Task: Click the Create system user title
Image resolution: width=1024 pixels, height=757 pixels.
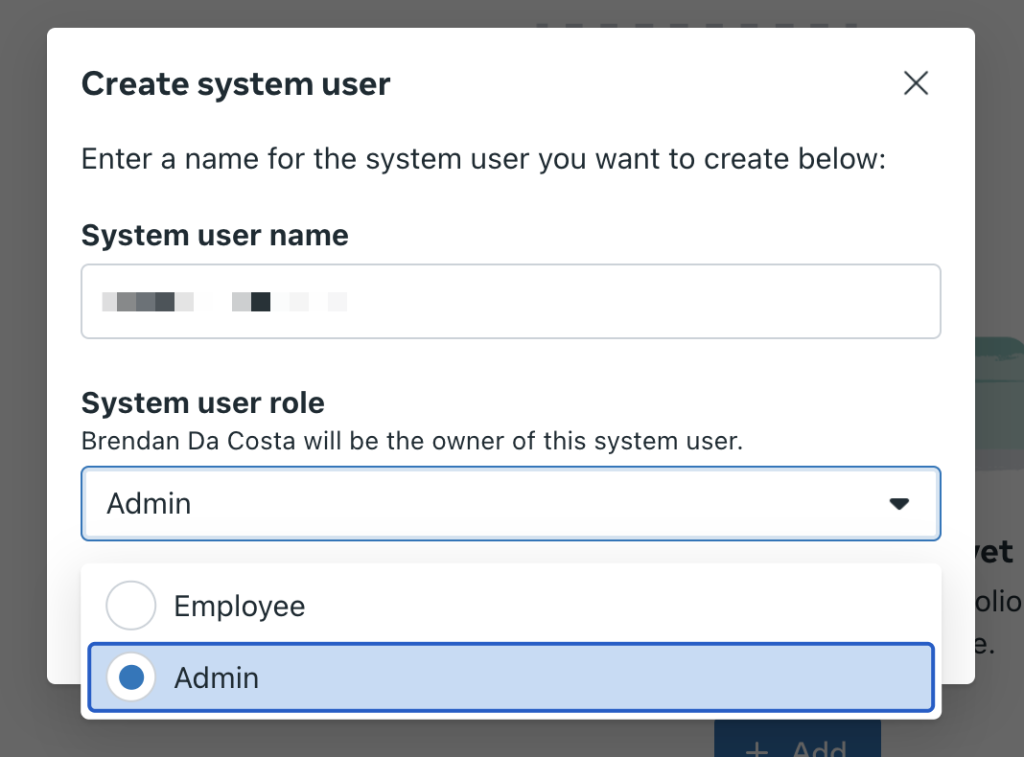Action: coord(236,84)
